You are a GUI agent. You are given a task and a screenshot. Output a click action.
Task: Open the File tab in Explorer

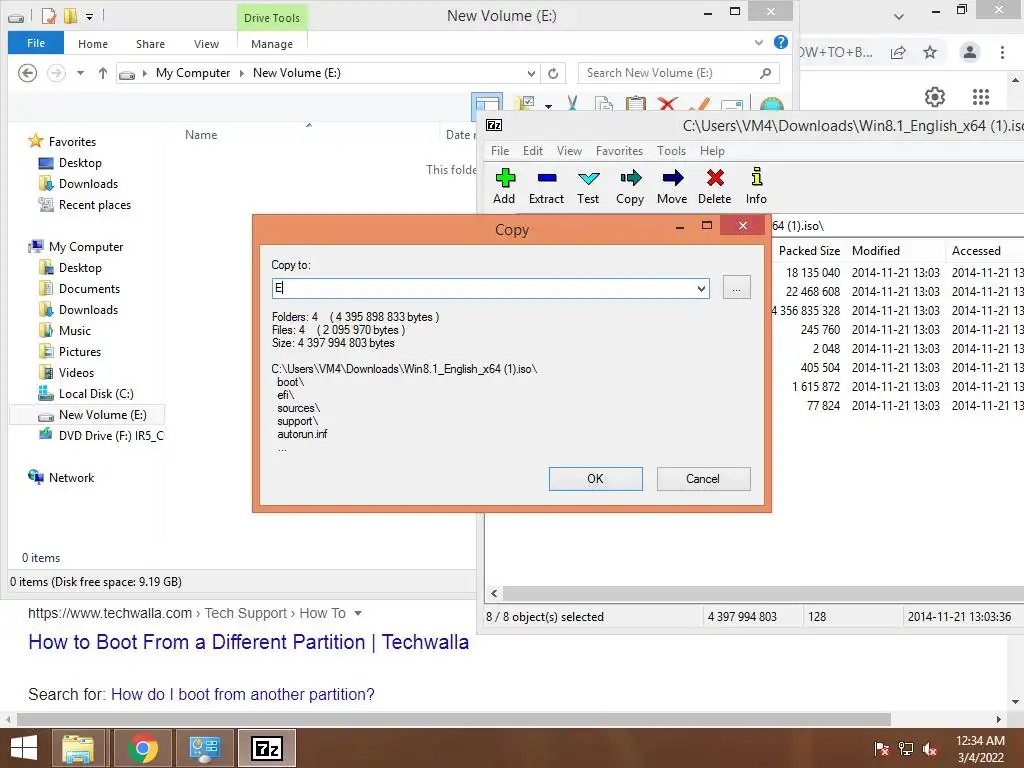(x=36, y=43)
